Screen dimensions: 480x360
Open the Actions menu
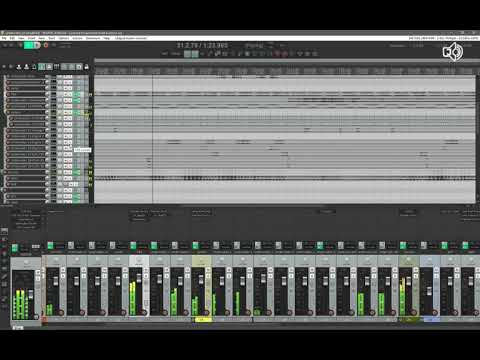click(77, 38)
